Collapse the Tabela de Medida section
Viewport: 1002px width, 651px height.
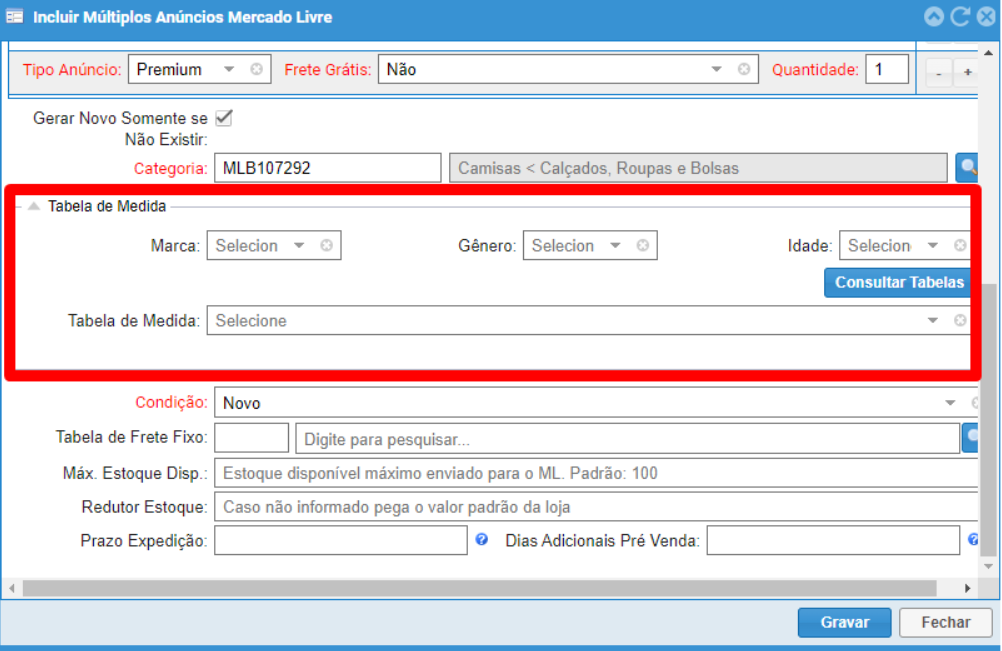[34, 206]
